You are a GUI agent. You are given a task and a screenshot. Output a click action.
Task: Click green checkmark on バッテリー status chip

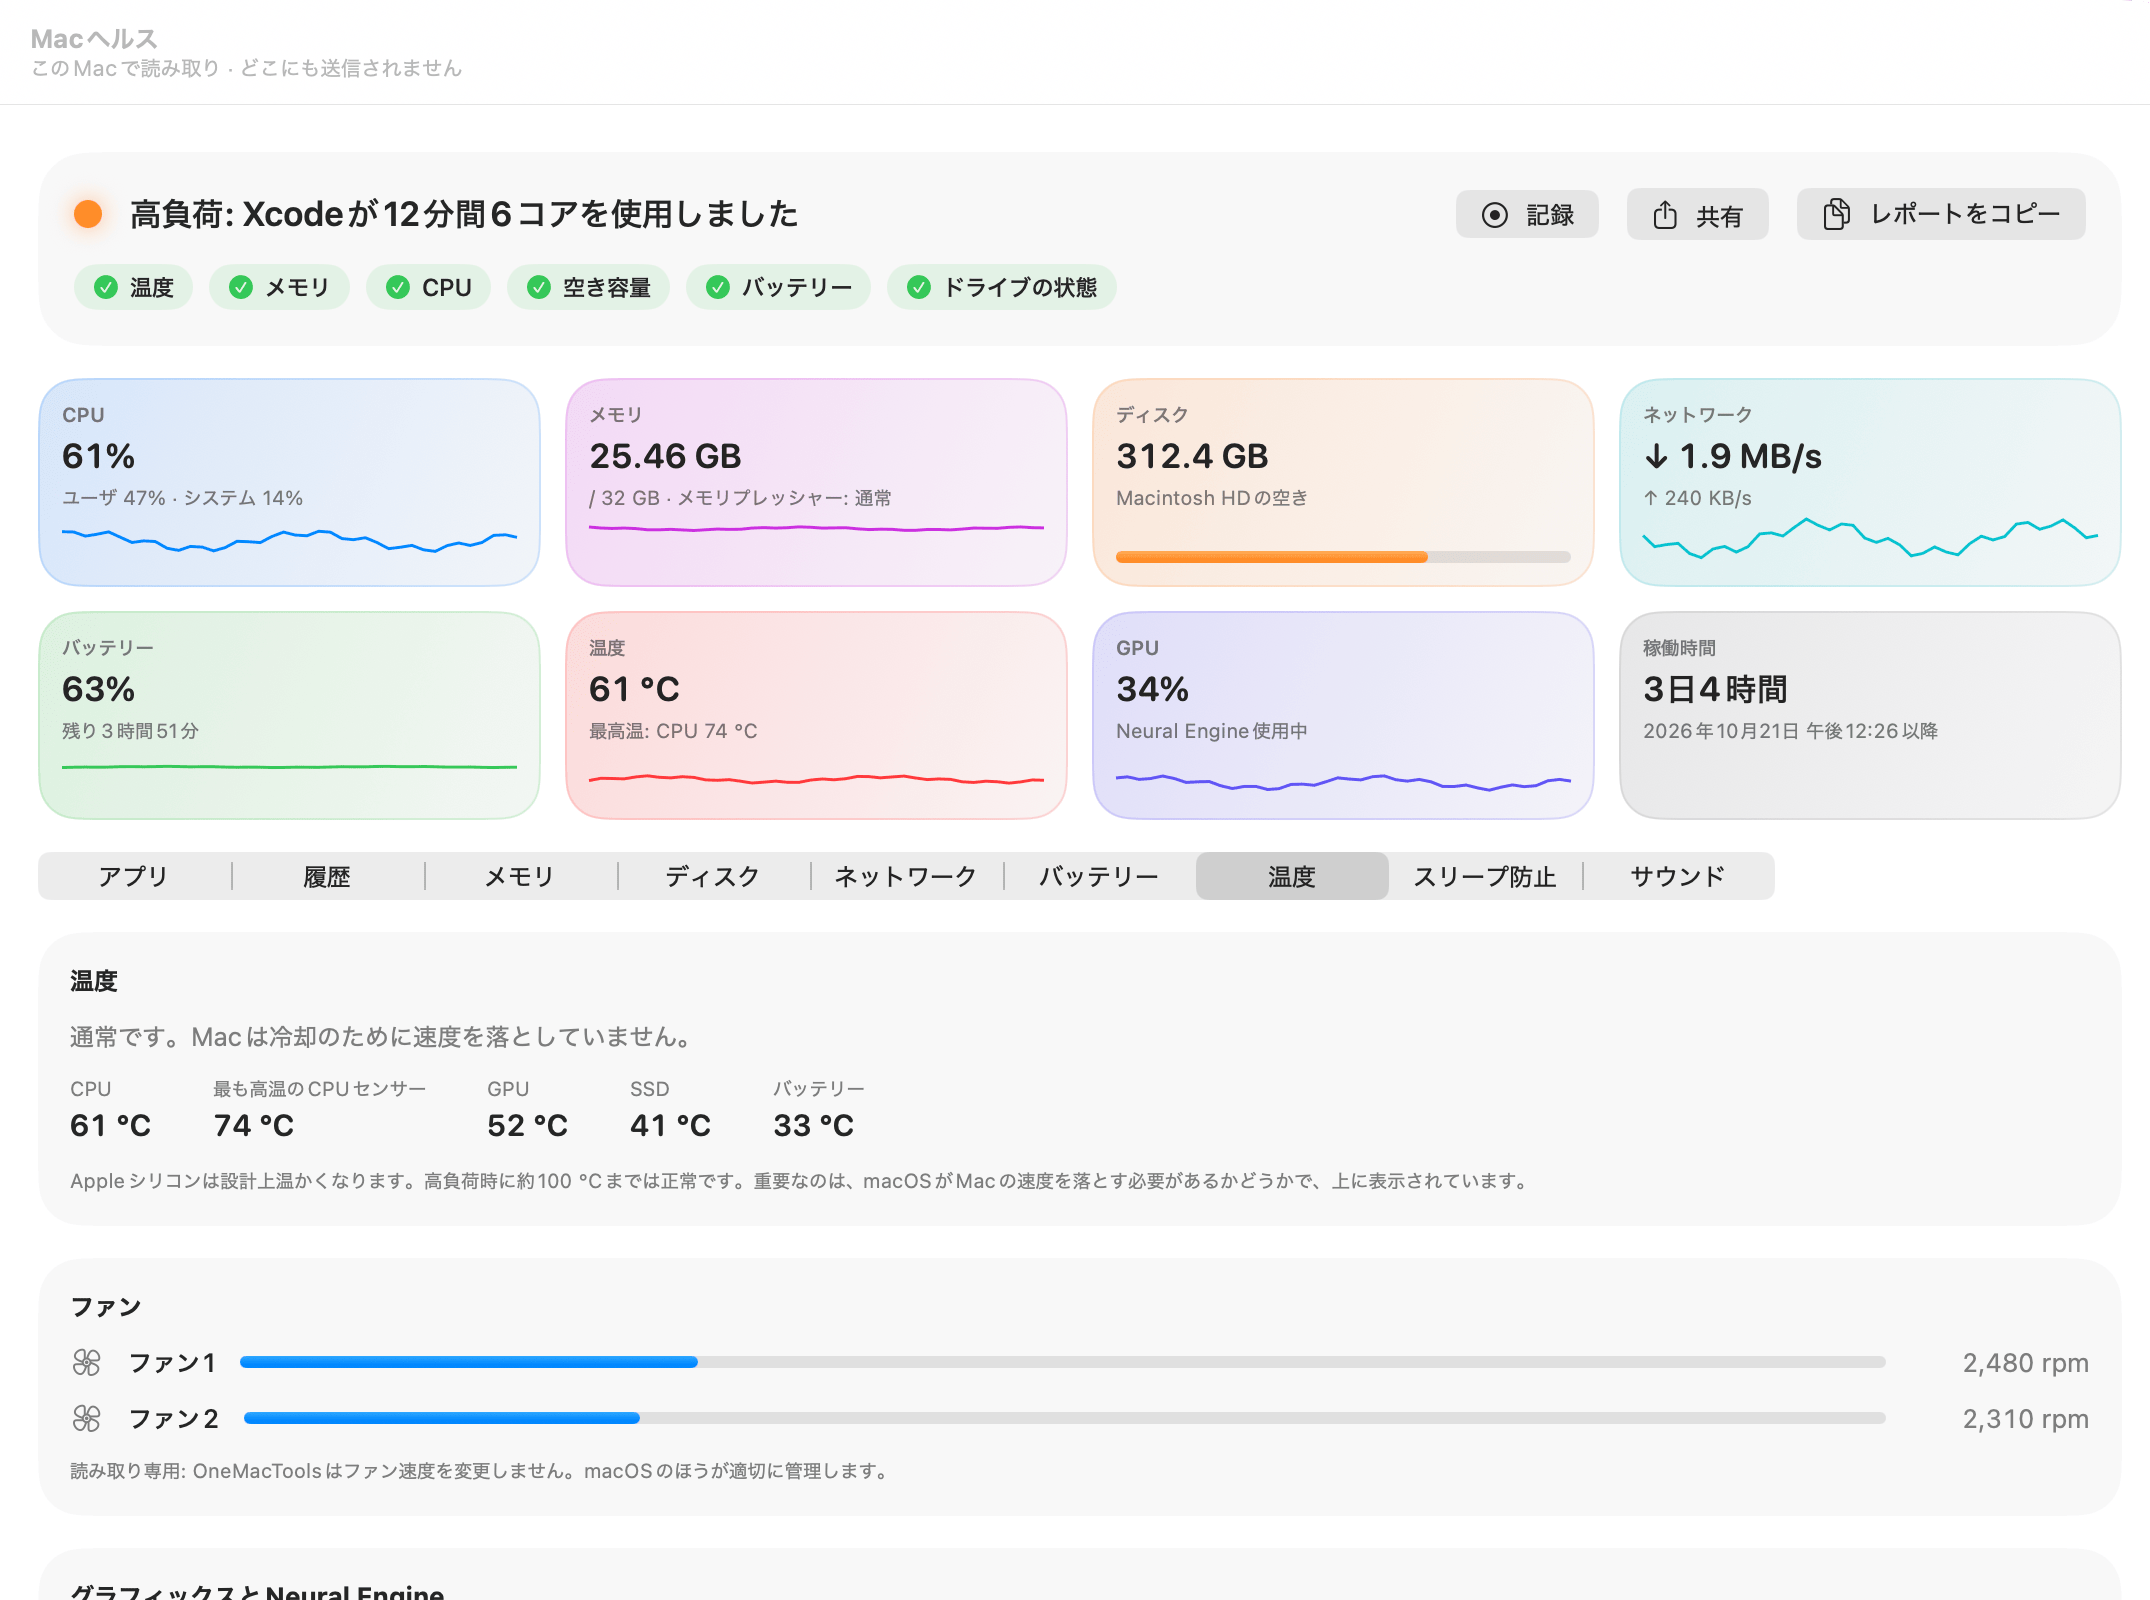718,288
